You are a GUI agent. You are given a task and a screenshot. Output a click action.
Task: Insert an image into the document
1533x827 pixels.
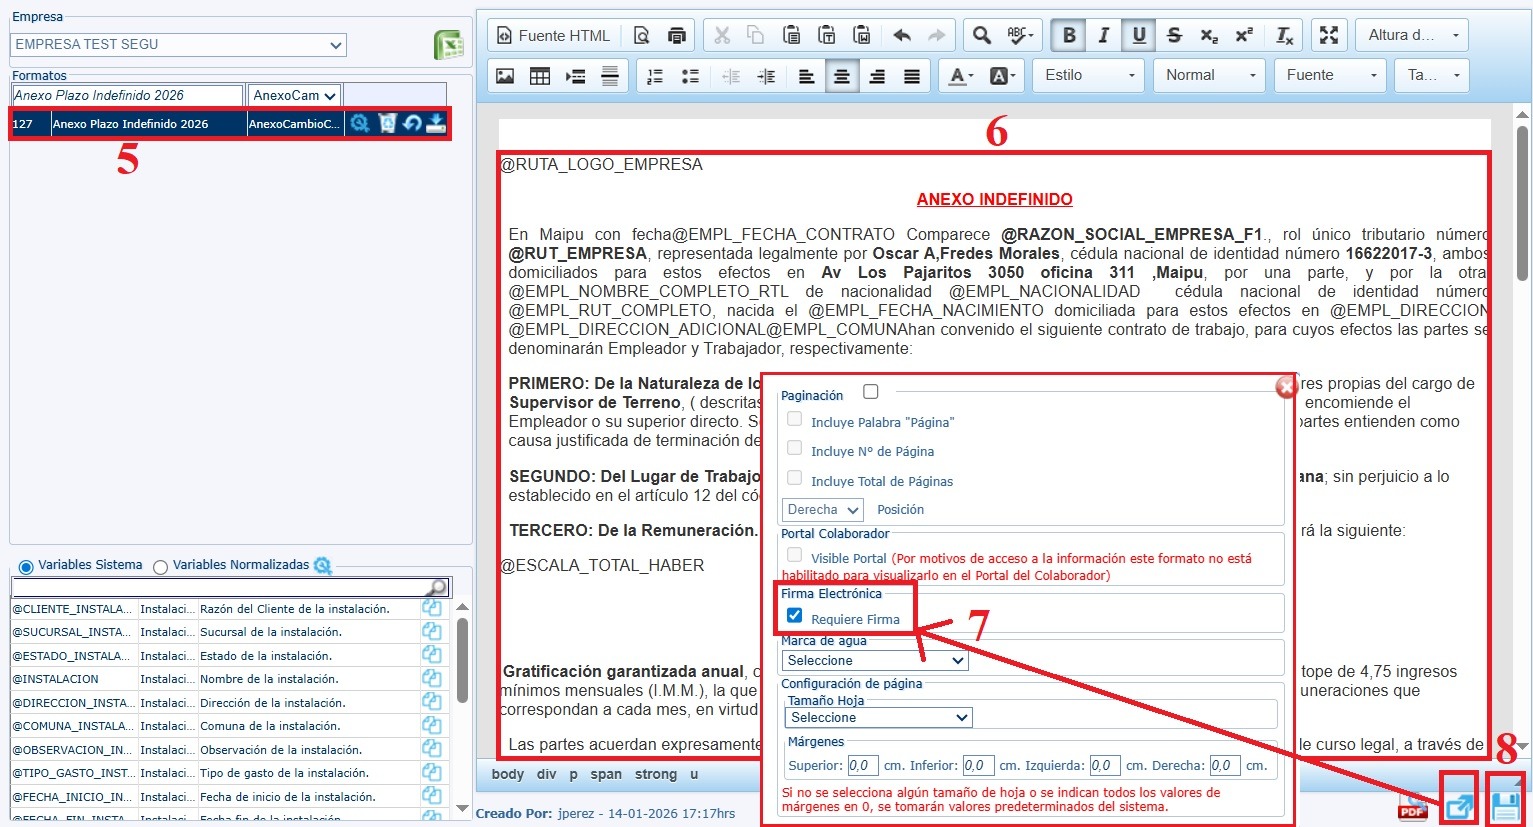[505, 76]
